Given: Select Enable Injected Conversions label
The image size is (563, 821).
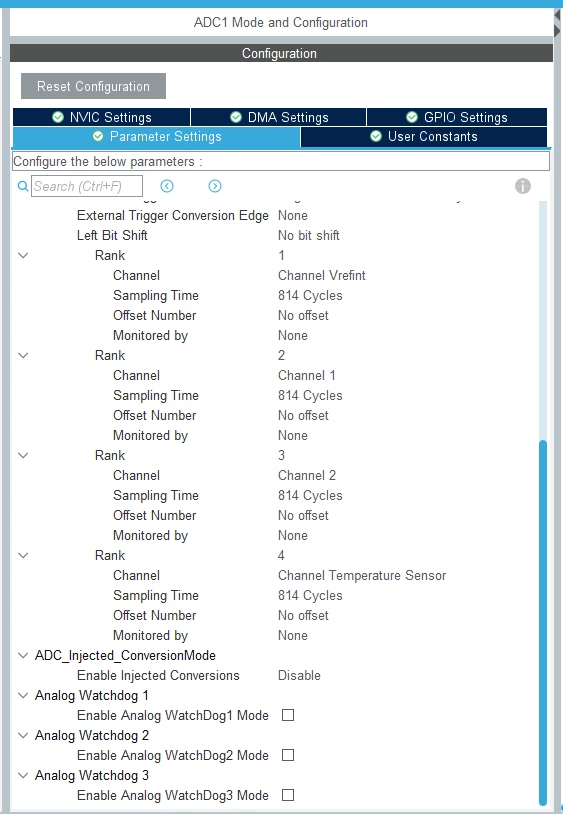Looking at the screenshot, I should click(x=158, y=675).
